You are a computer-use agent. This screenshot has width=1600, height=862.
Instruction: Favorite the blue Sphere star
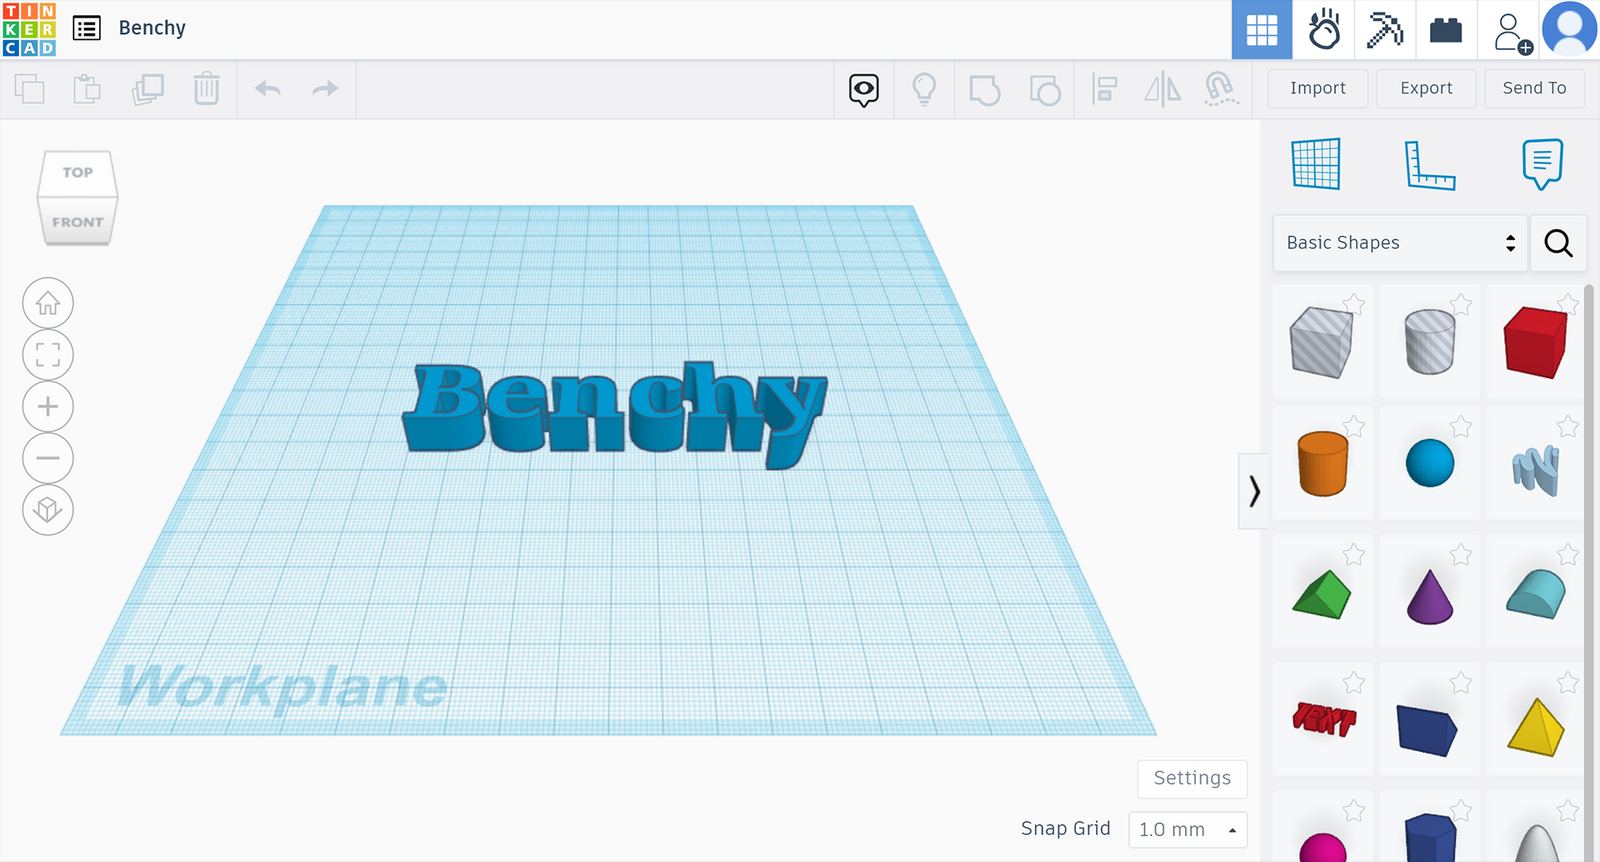[x=1461, y=427]
